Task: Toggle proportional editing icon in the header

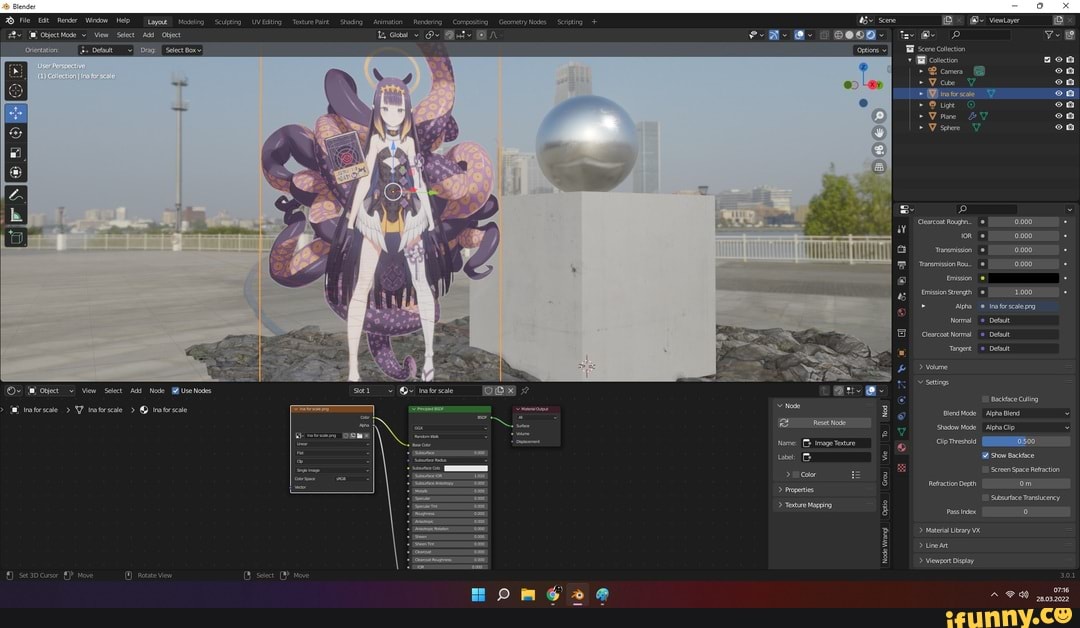Action: pyautogui.click(x=480, y=35)
